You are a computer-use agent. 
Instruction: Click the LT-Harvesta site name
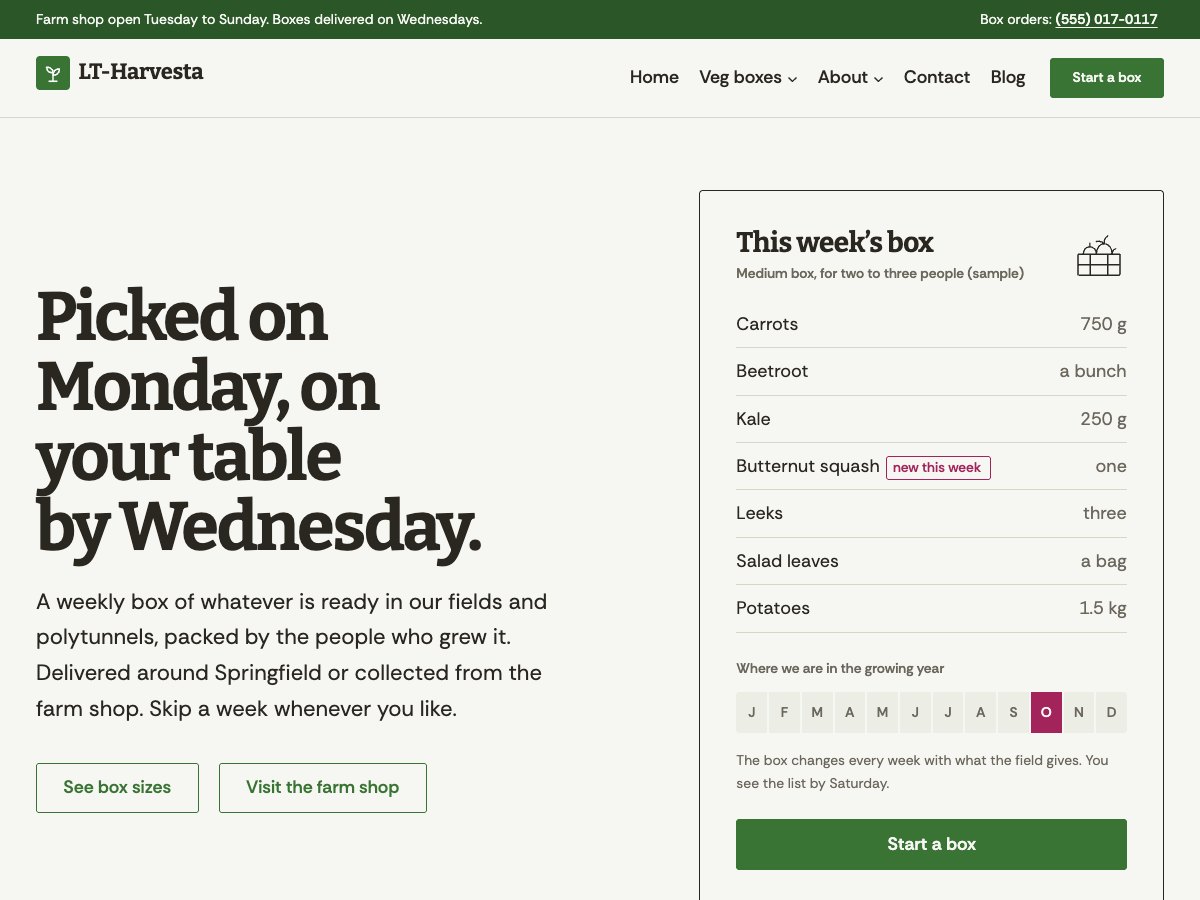[x=141, y=72]
